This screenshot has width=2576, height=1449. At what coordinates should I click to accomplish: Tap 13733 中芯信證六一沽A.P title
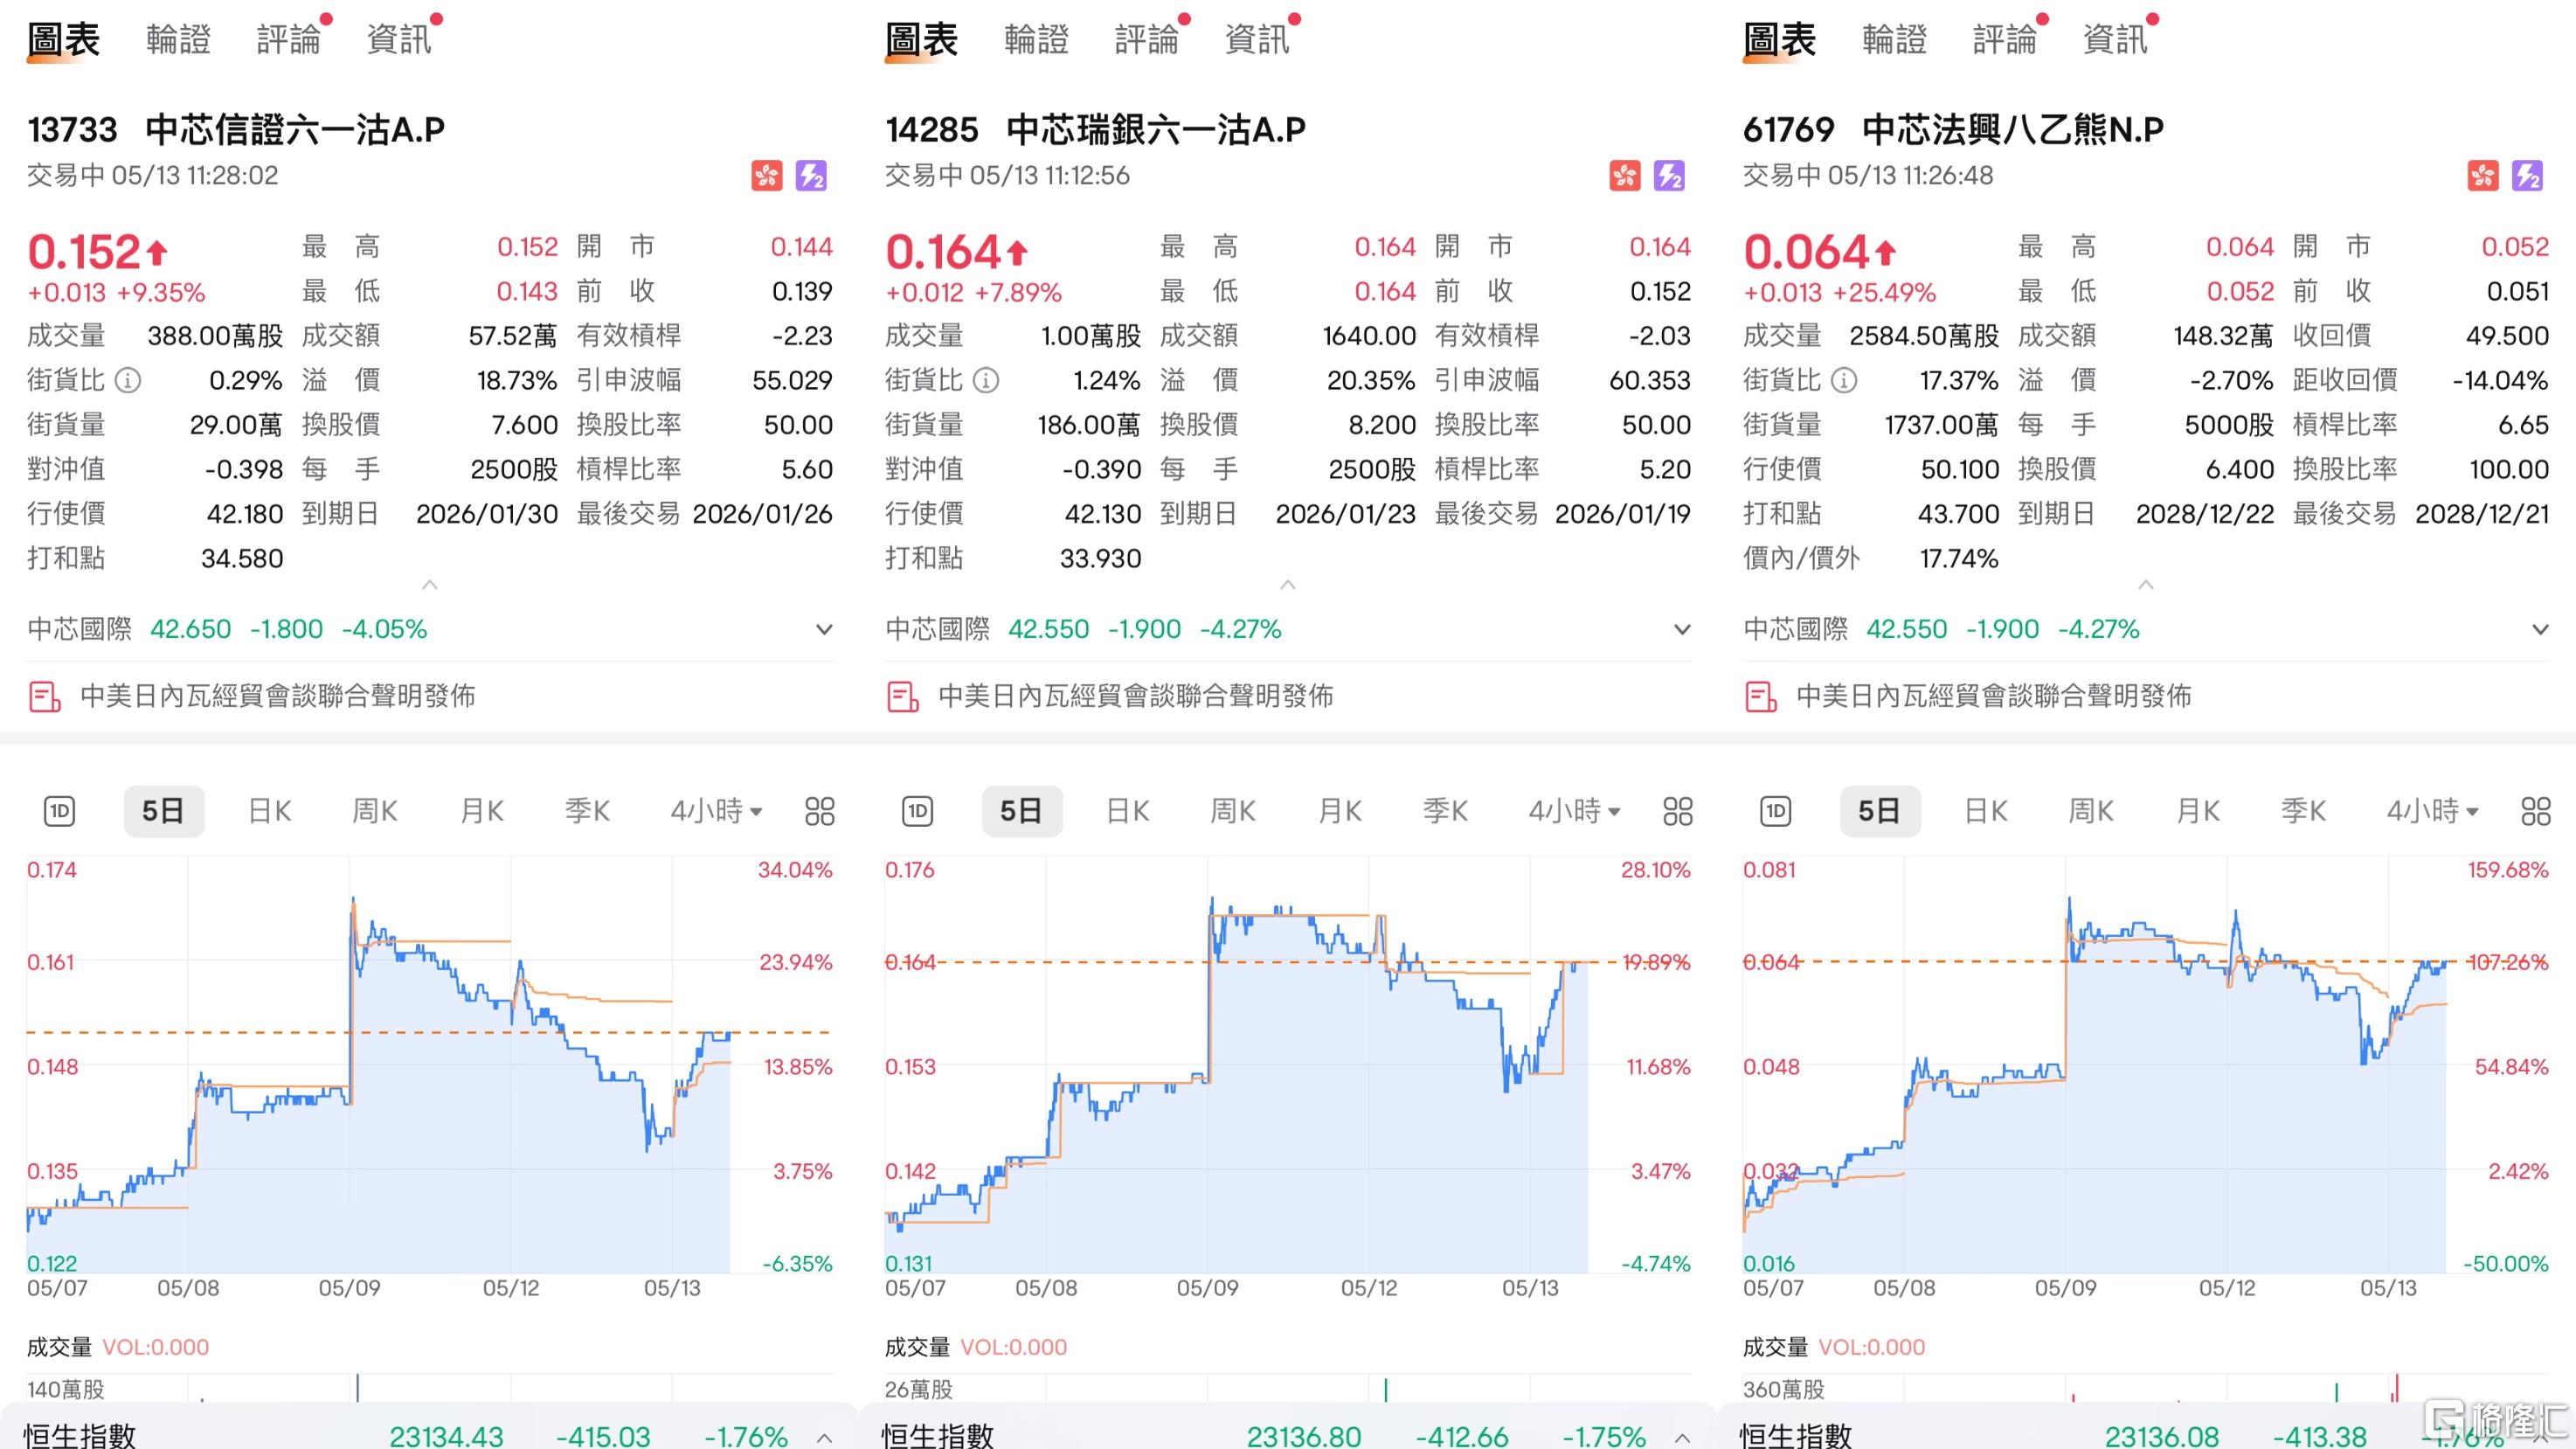pos(236,130)
